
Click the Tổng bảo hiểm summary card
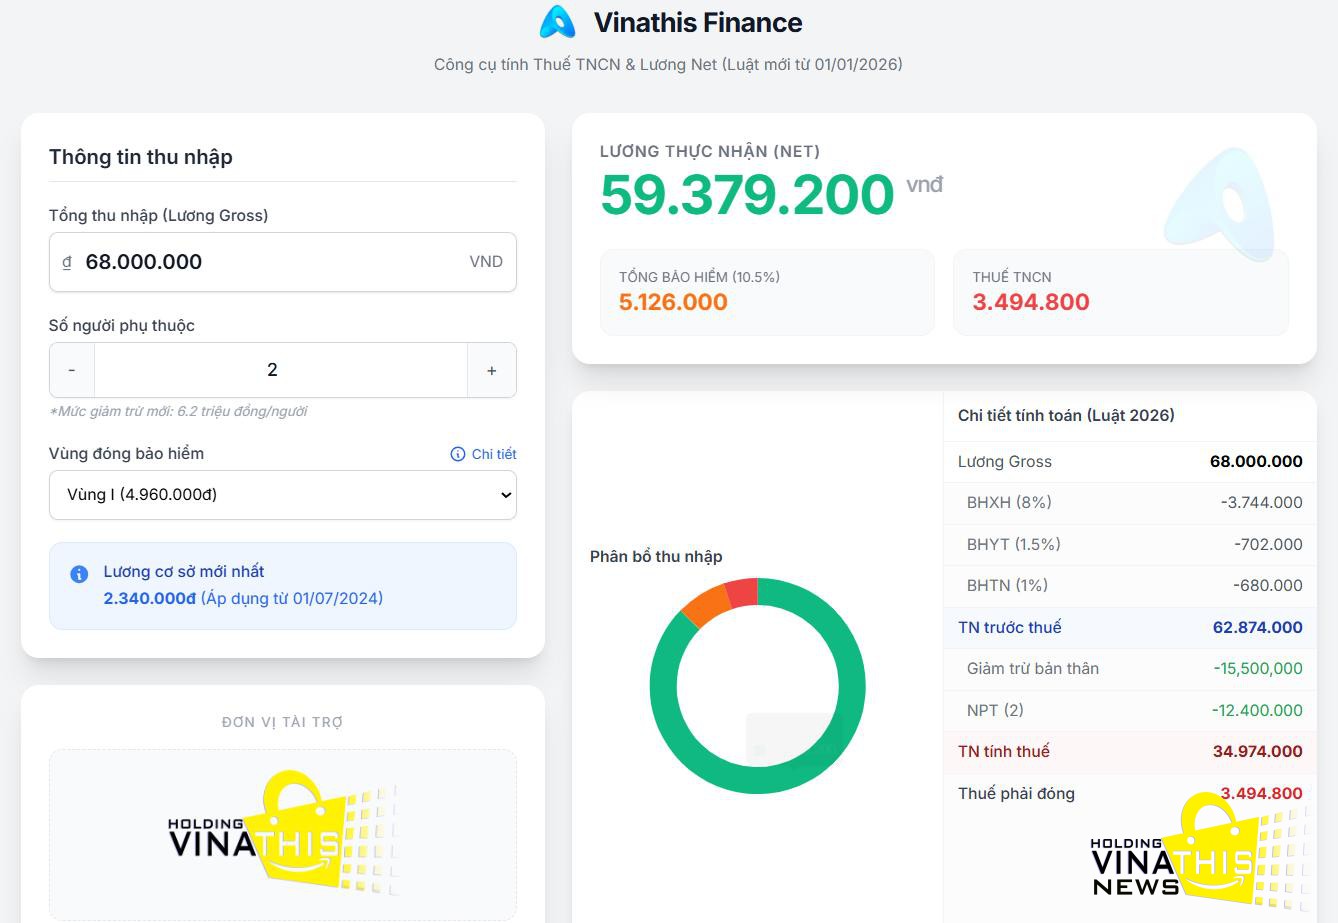click(766, 291)
